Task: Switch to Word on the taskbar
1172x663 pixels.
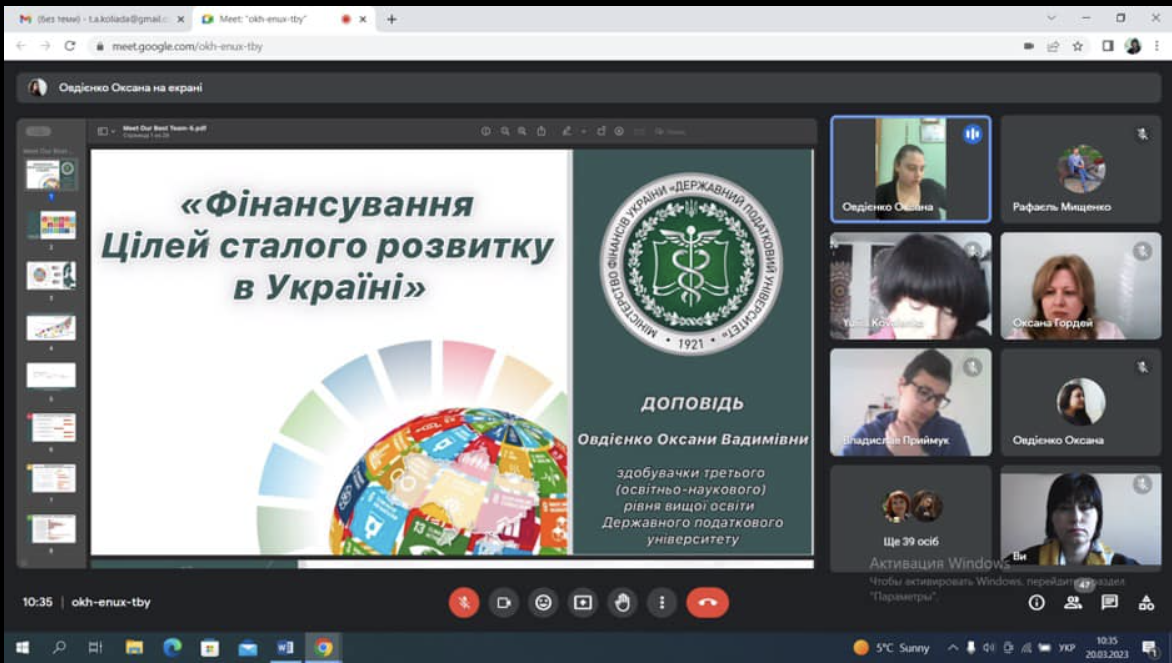Action: tap(286, 647)
